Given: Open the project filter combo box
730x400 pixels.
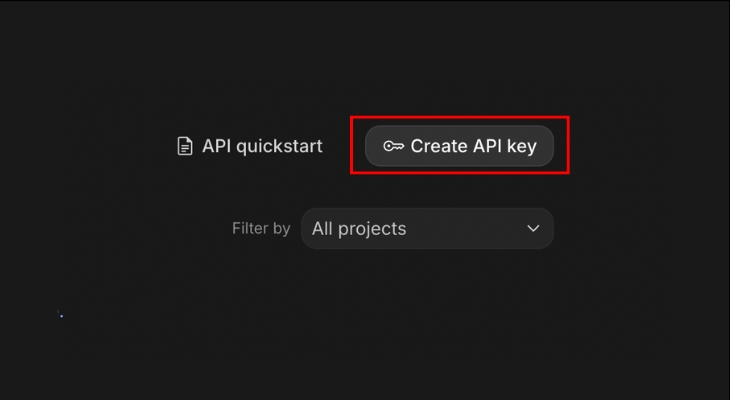Looking at the screenshot, I should tap(427, 228).
